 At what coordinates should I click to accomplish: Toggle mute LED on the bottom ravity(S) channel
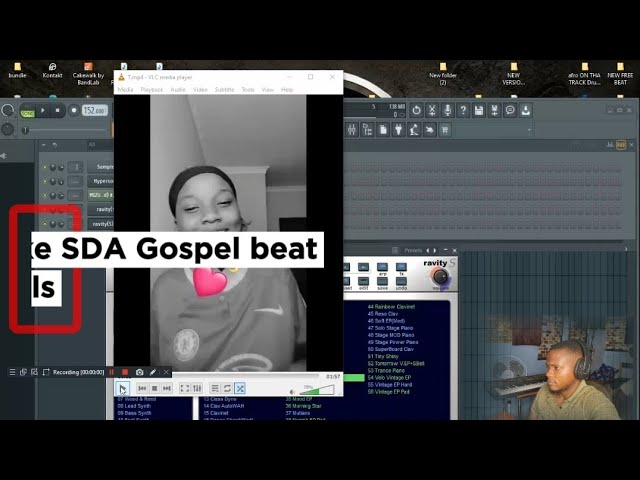pos(45,224)
